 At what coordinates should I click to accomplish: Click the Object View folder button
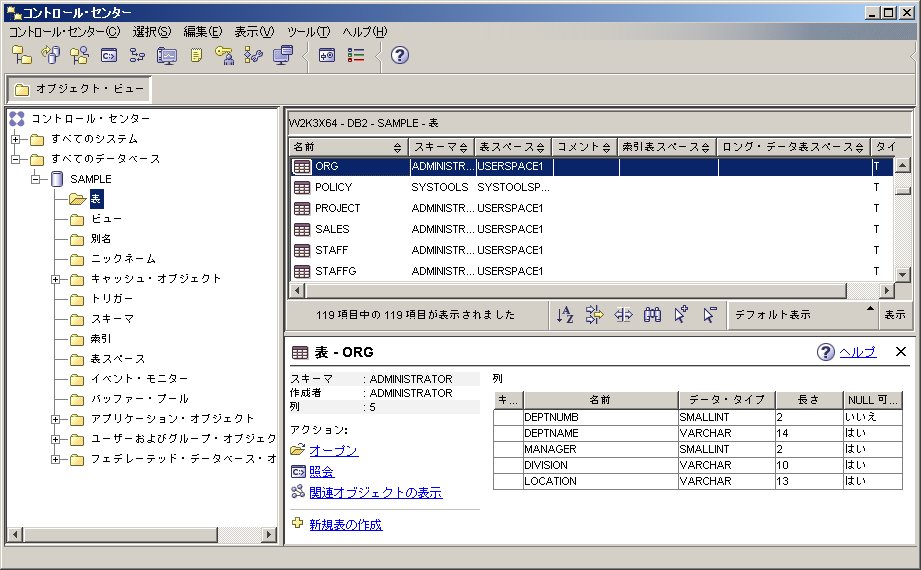coord(79,89)
